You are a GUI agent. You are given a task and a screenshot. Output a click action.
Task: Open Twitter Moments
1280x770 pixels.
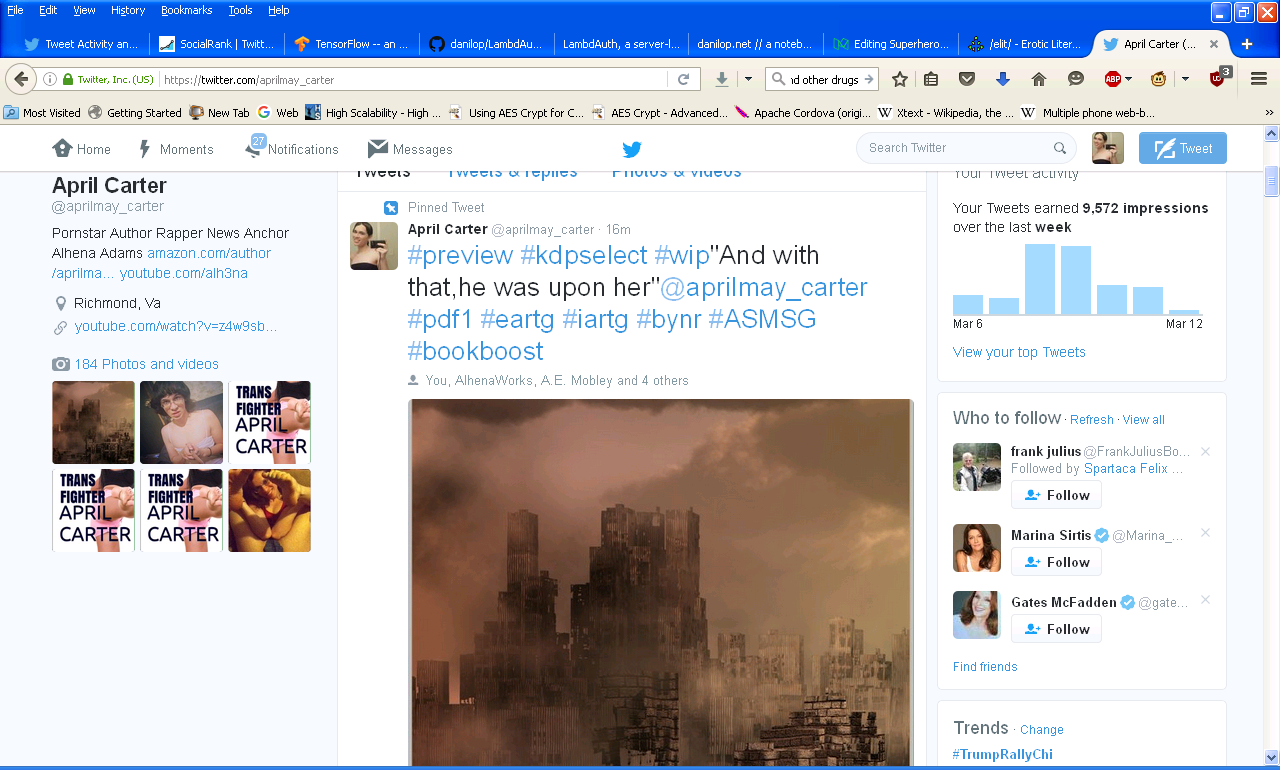[x=175, y=149]
